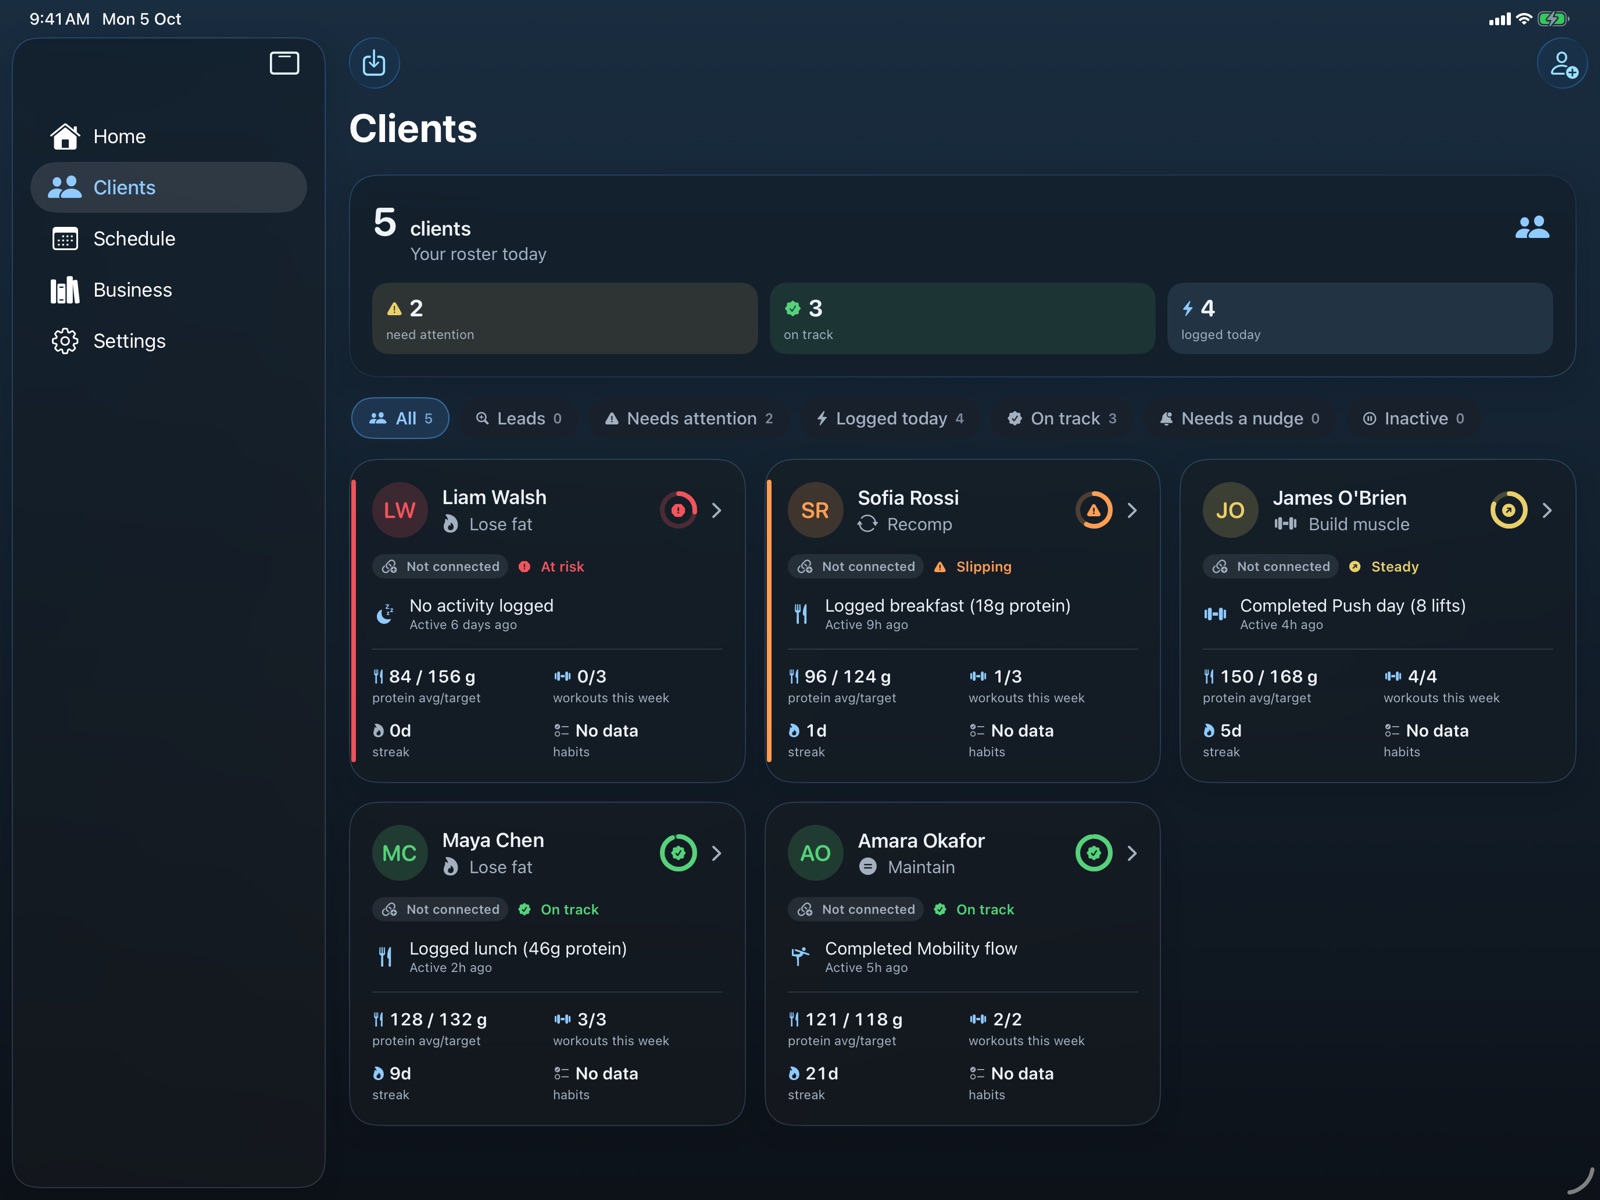Click the AO avatar
Screen dimensions: 1600x1200
pos(815,853)
